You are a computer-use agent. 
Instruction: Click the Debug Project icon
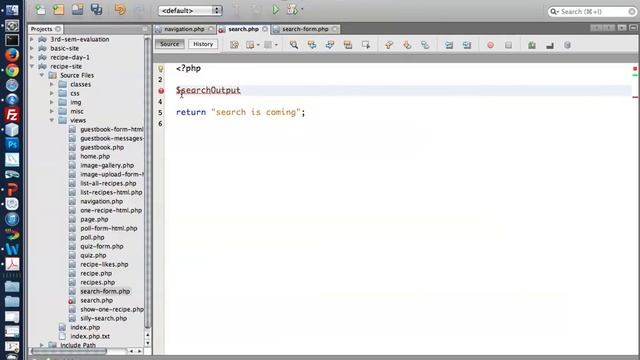click(x=292, y=9)
